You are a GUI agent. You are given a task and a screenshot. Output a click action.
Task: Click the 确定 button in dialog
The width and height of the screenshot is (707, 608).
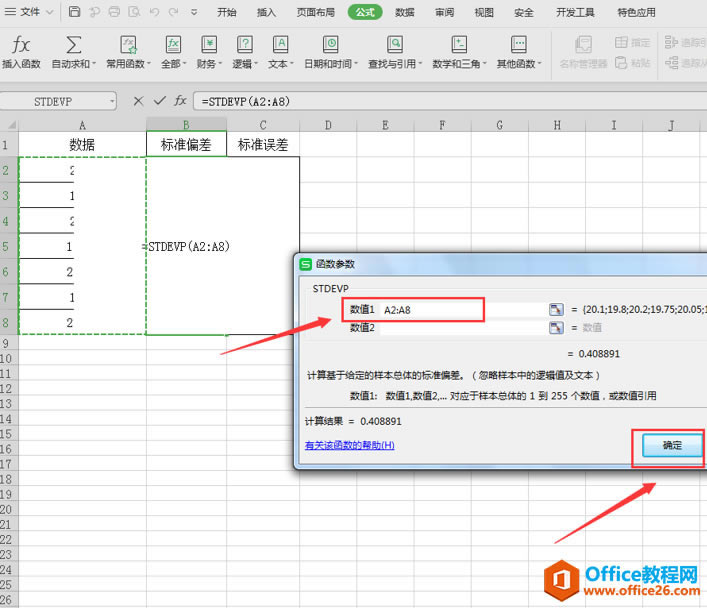672,445
